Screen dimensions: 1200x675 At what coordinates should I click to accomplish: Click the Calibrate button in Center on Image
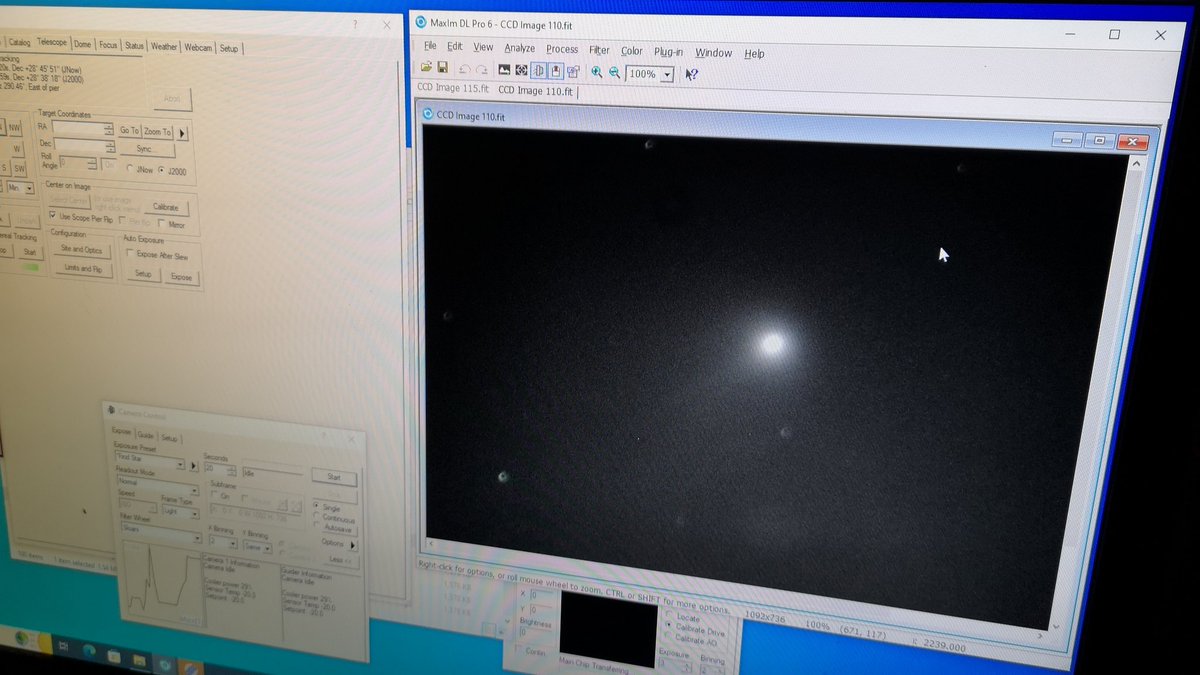[165, 207]
